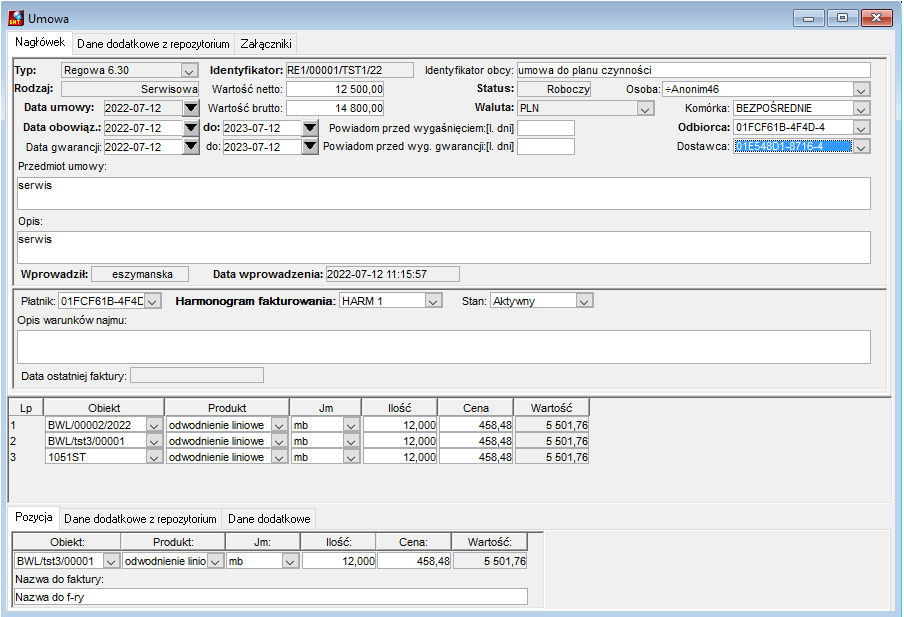Click the Nazwa do faktury text field
Image resolution: width=904 pixels, height=617 pixels.
pyautogui.click(x=270, y=597)
